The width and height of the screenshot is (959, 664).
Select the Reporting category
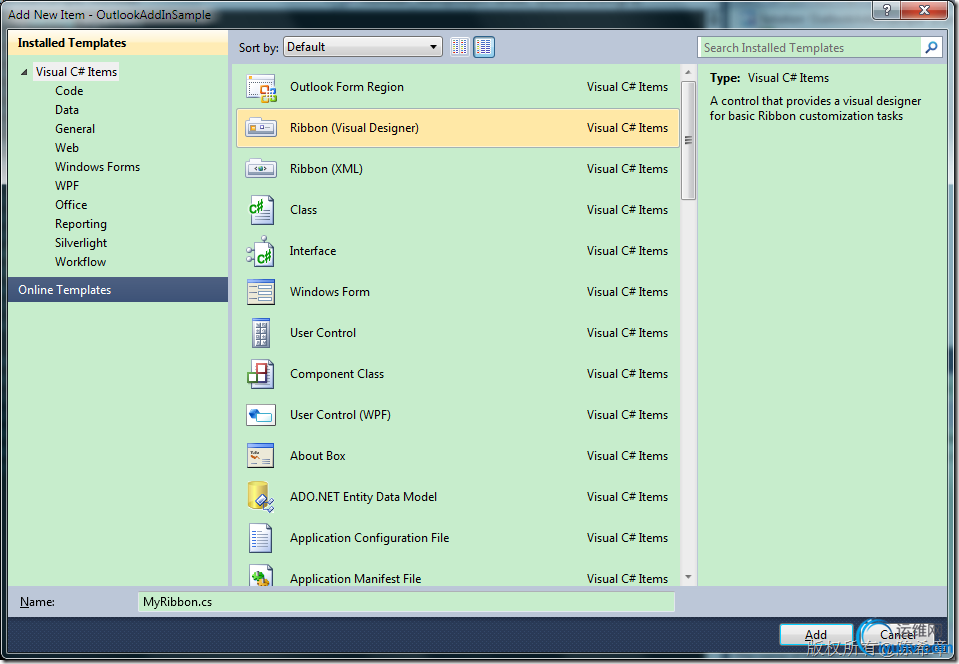click(81, 224)
